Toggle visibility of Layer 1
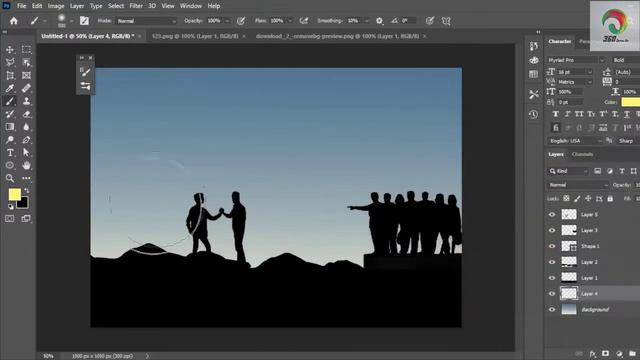The height and width of the screenshot is (360, 640). [552, 278]
